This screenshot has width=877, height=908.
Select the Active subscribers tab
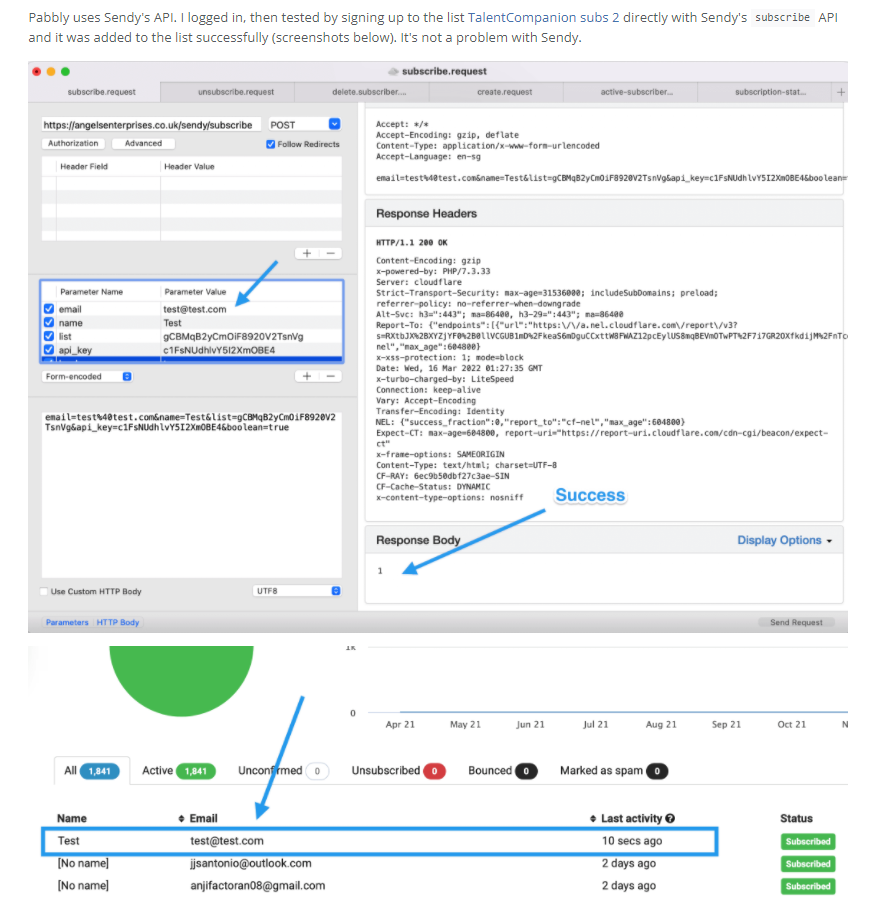[178, 771]
